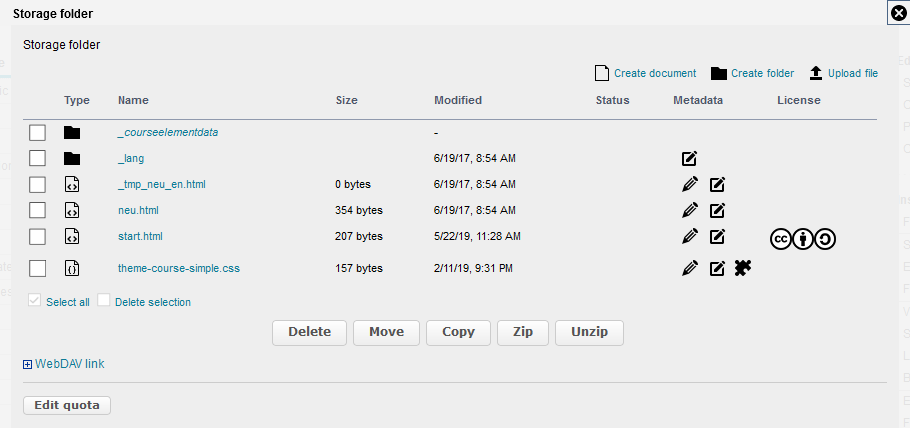Click the Edit quota button

click(x=67, y=405)
